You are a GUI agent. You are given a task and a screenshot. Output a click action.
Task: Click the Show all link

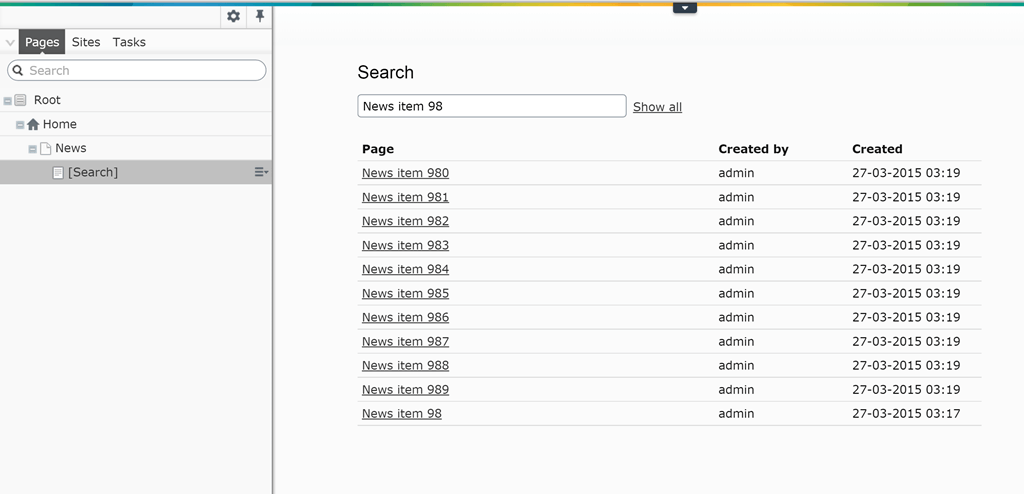[x=657, y=107]
